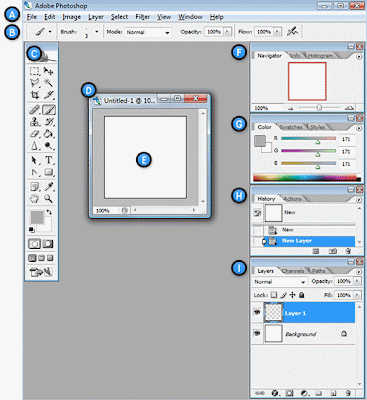Image resolution: width=367 pixels, height=400 pixels.
Task: Switch to the Channels tab
Action: (293, 271)
